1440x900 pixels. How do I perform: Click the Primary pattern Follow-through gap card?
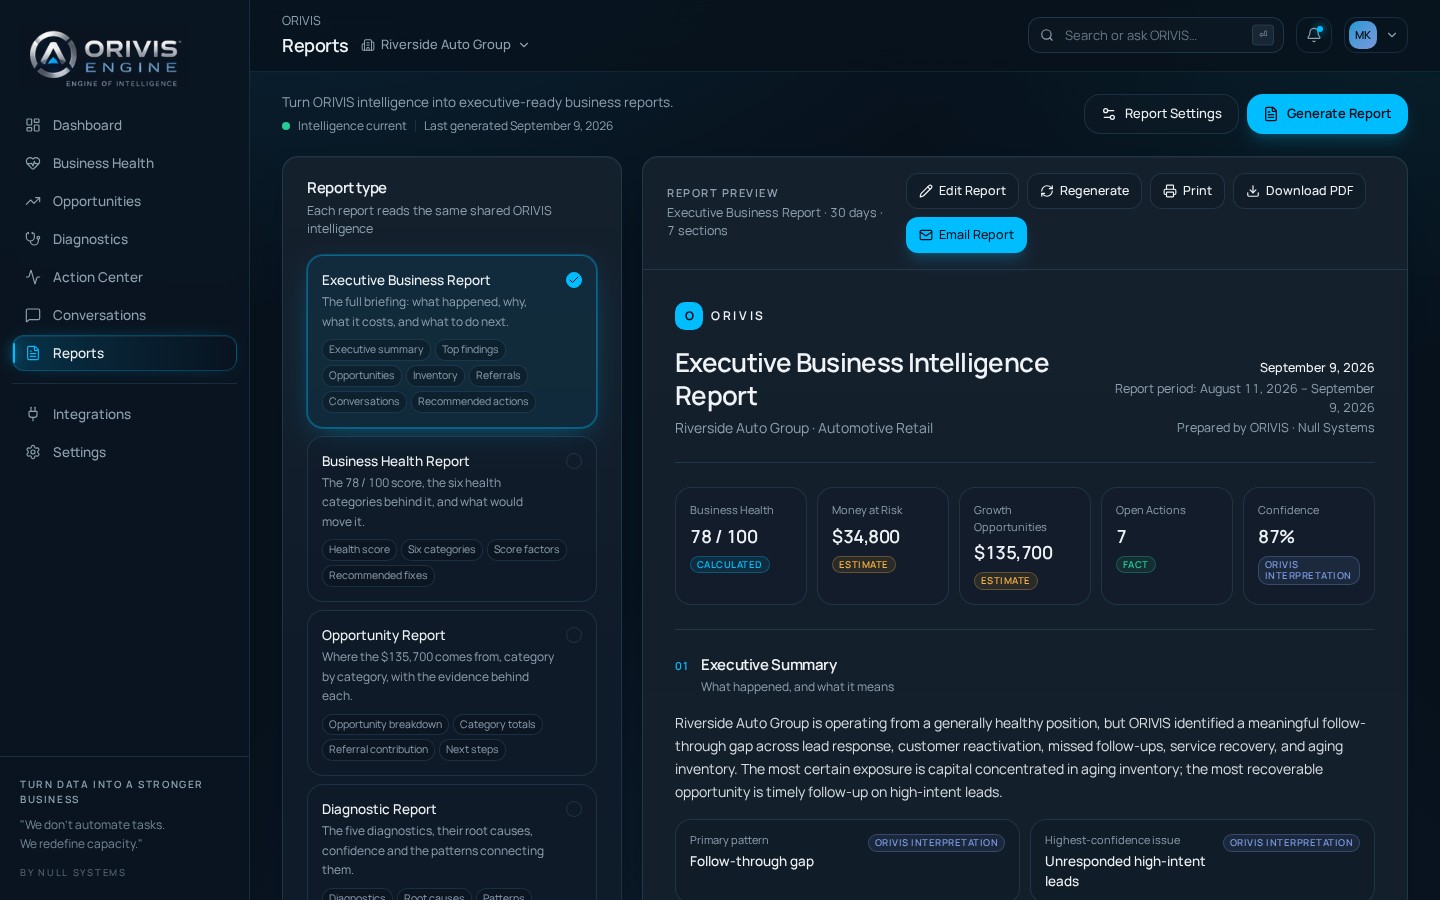click(x=847, y=860)
